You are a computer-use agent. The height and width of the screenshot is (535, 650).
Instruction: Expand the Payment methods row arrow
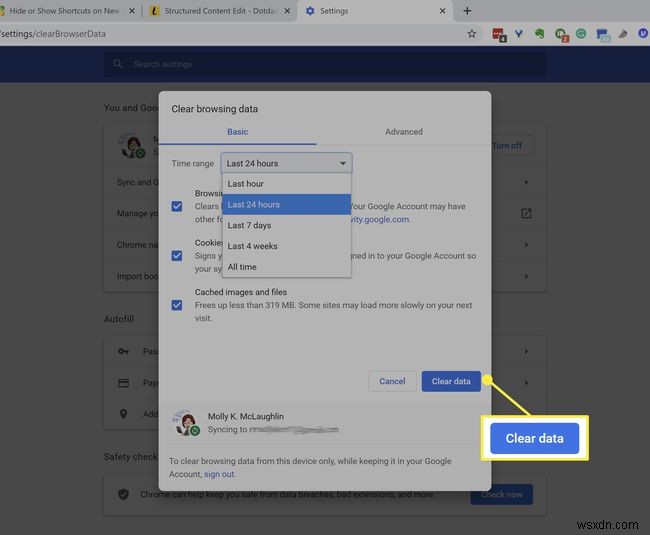tap(526, 383)
